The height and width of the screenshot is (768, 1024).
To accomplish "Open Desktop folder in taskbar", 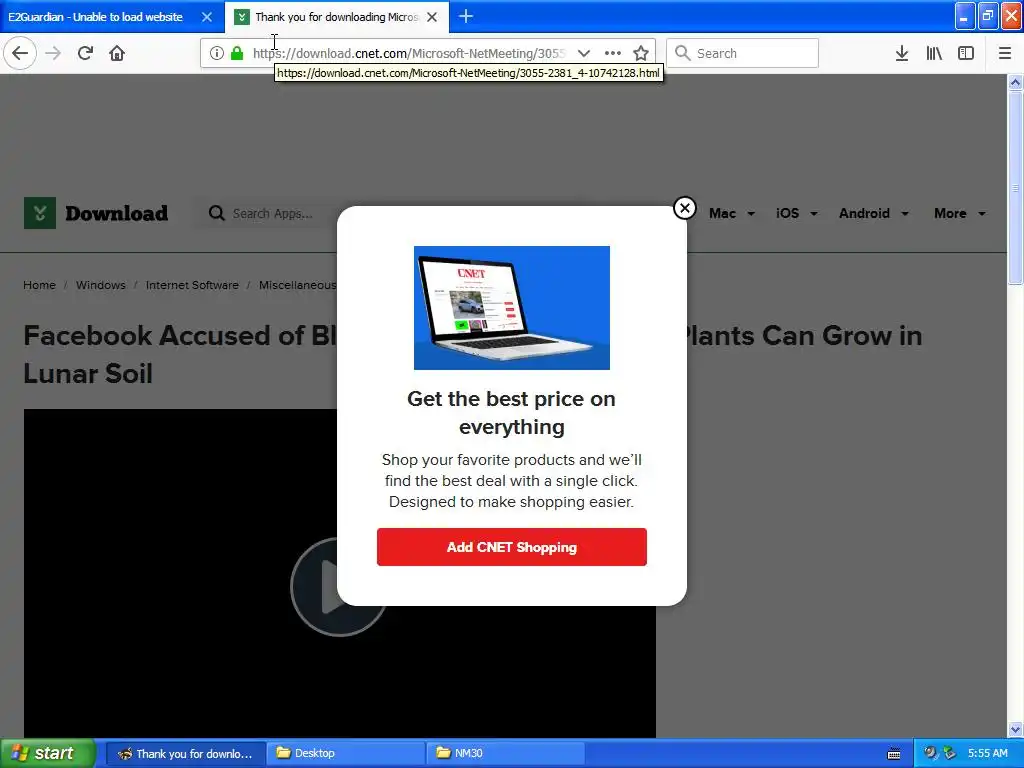I will pyautogui.click(x=345, y=753).
